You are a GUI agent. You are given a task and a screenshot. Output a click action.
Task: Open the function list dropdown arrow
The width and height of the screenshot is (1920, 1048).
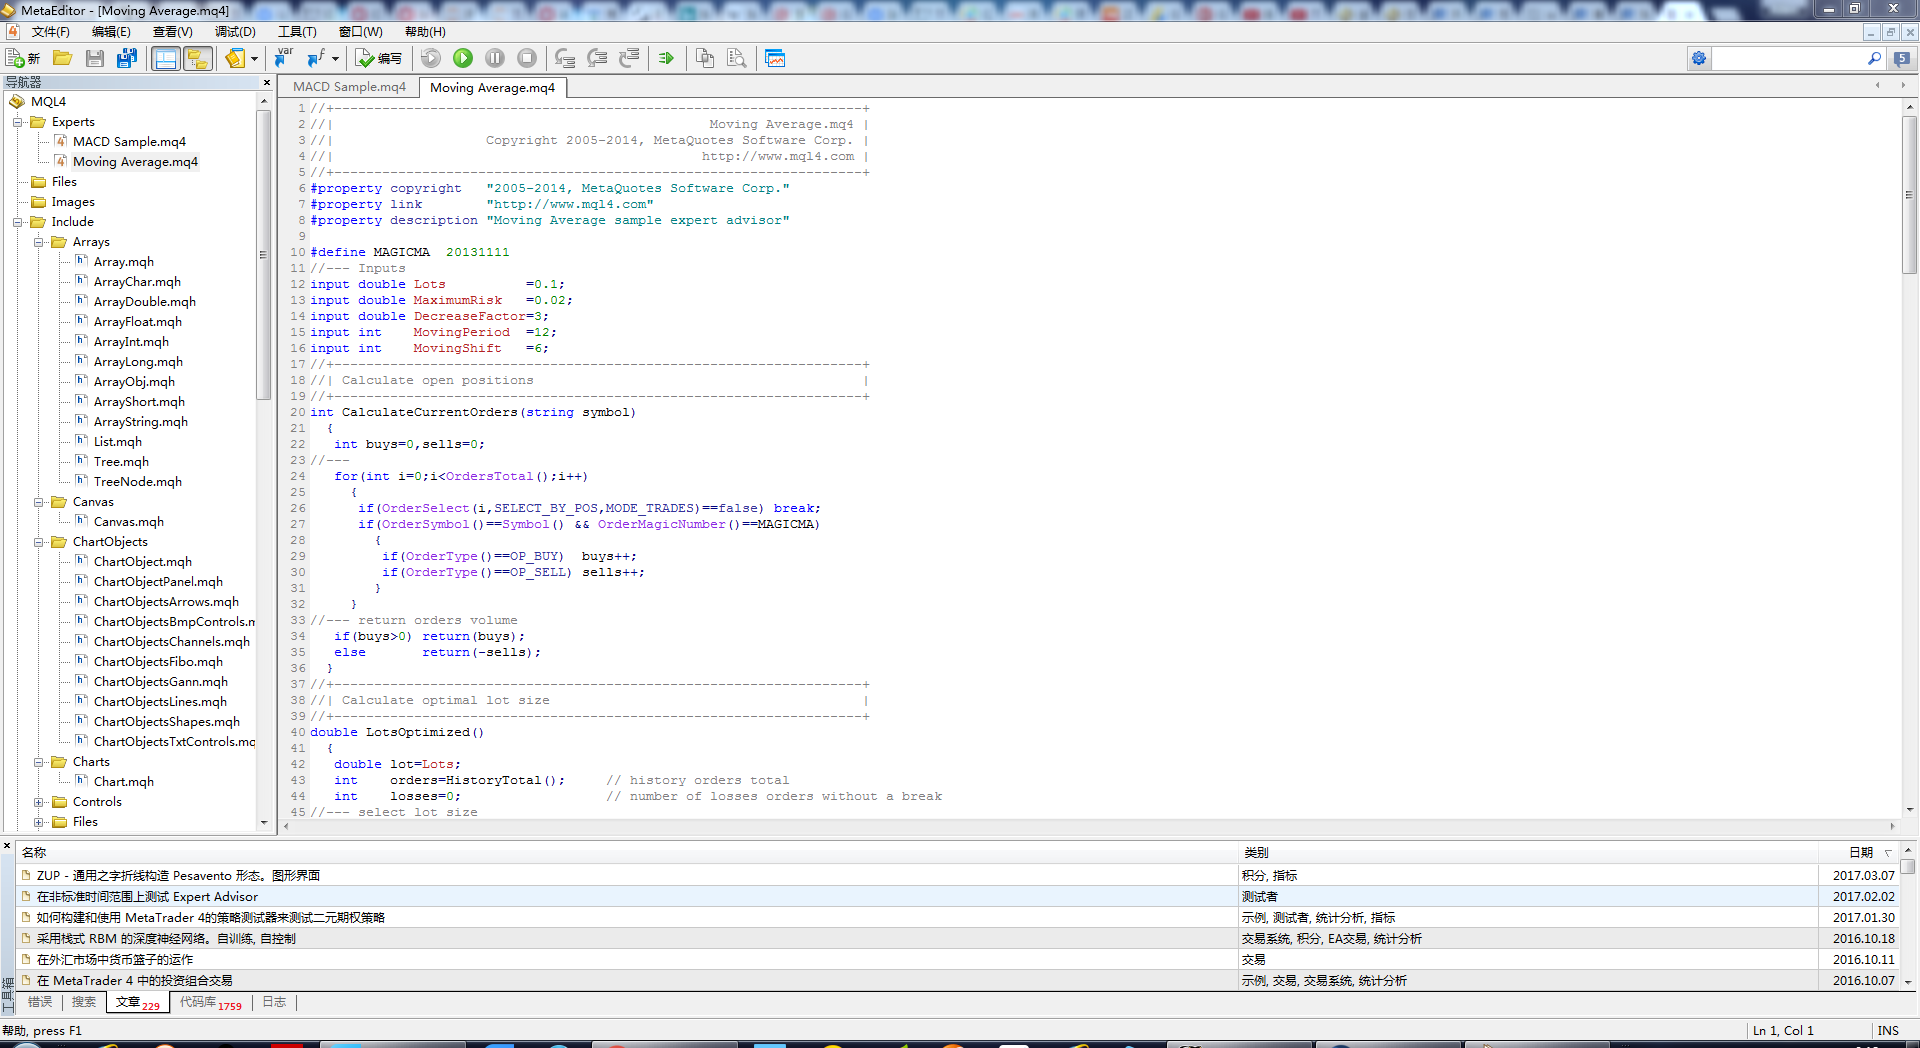click(335, 58)
